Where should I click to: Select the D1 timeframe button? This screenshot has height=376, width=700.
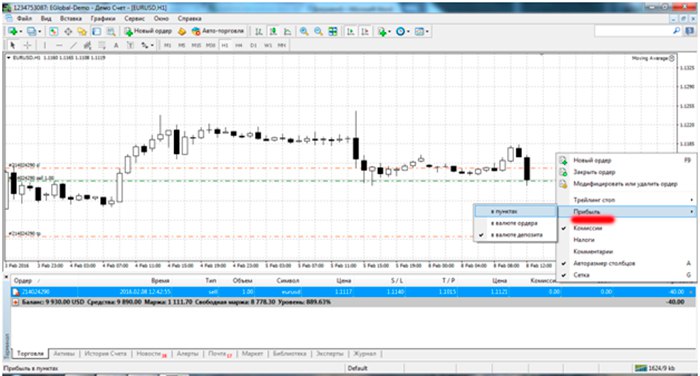(x=253, y=45)
